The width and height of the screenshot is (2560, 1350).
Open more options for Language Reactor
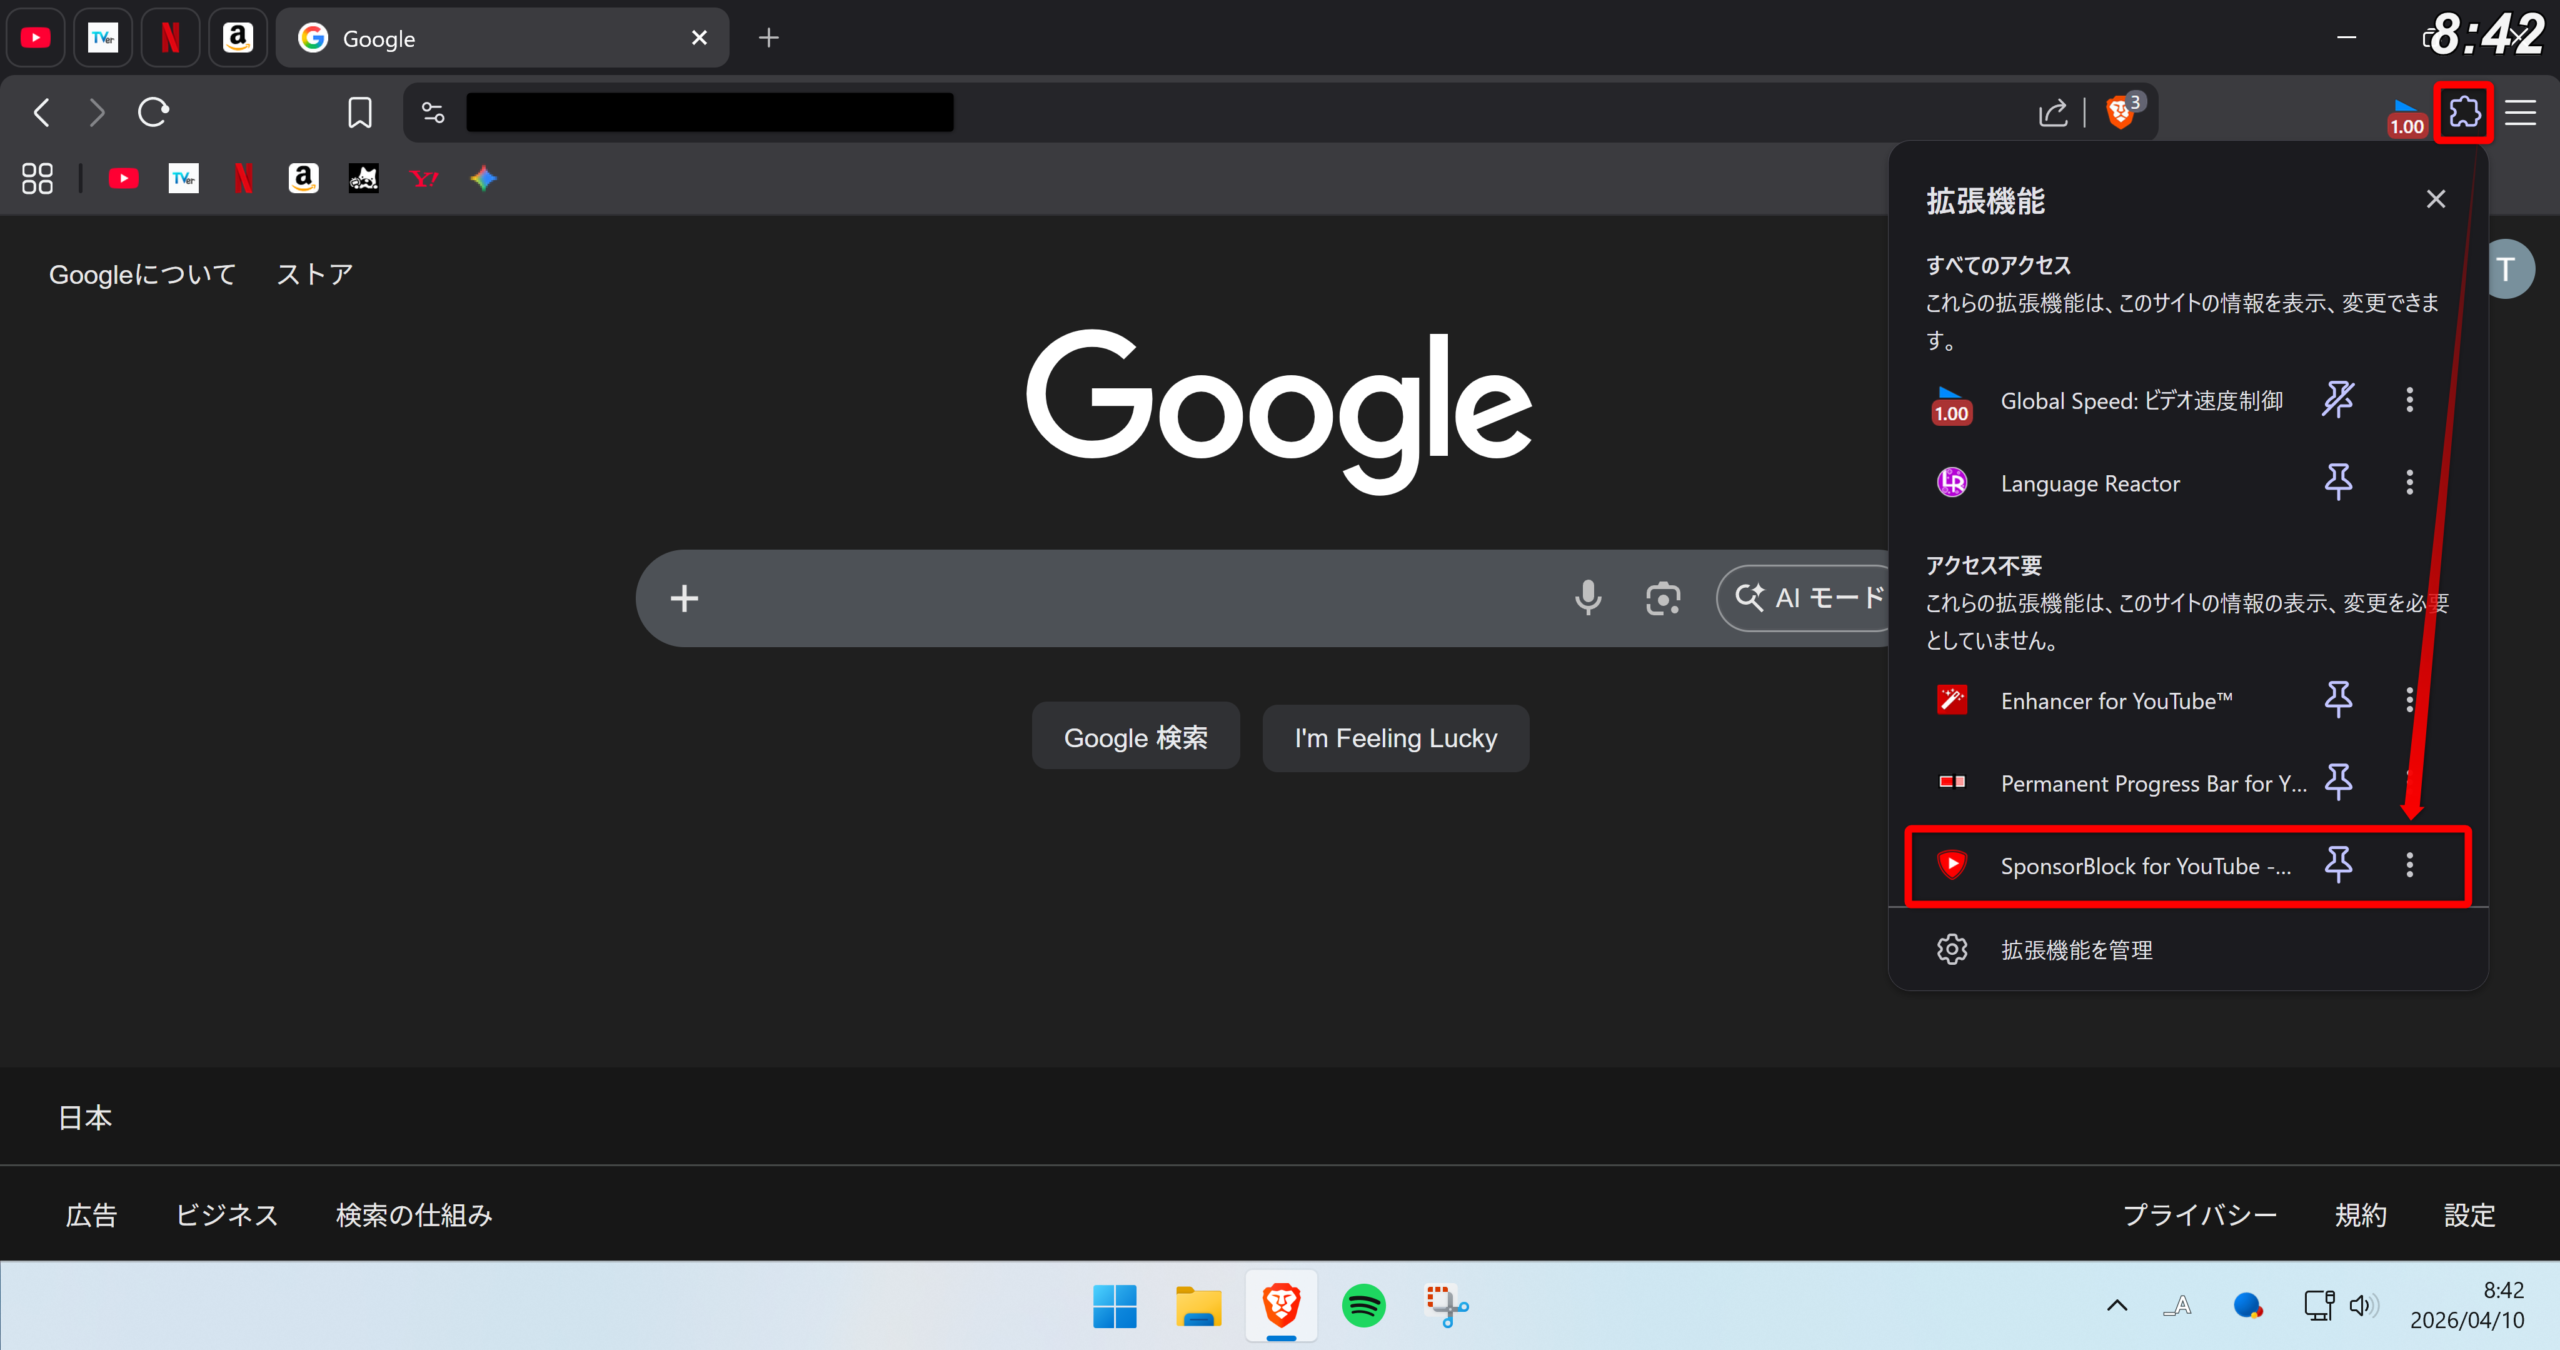tap(2409, 483)
